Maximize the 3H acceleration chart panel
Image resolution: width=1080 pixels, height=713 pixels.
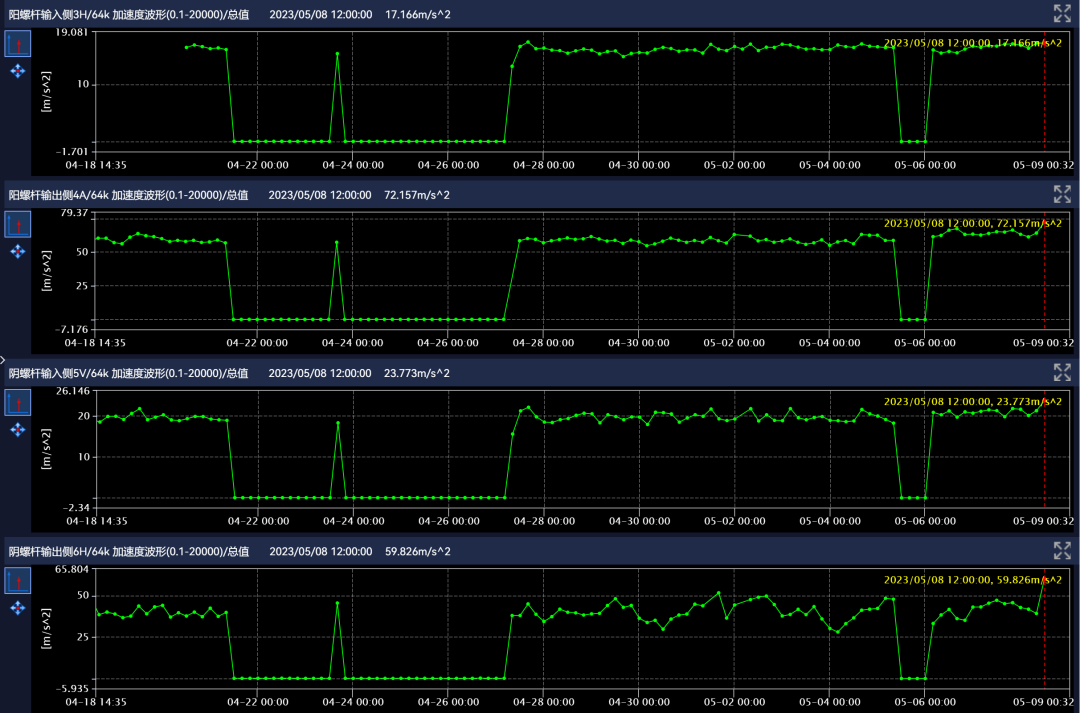click(x=1062, y=14)
